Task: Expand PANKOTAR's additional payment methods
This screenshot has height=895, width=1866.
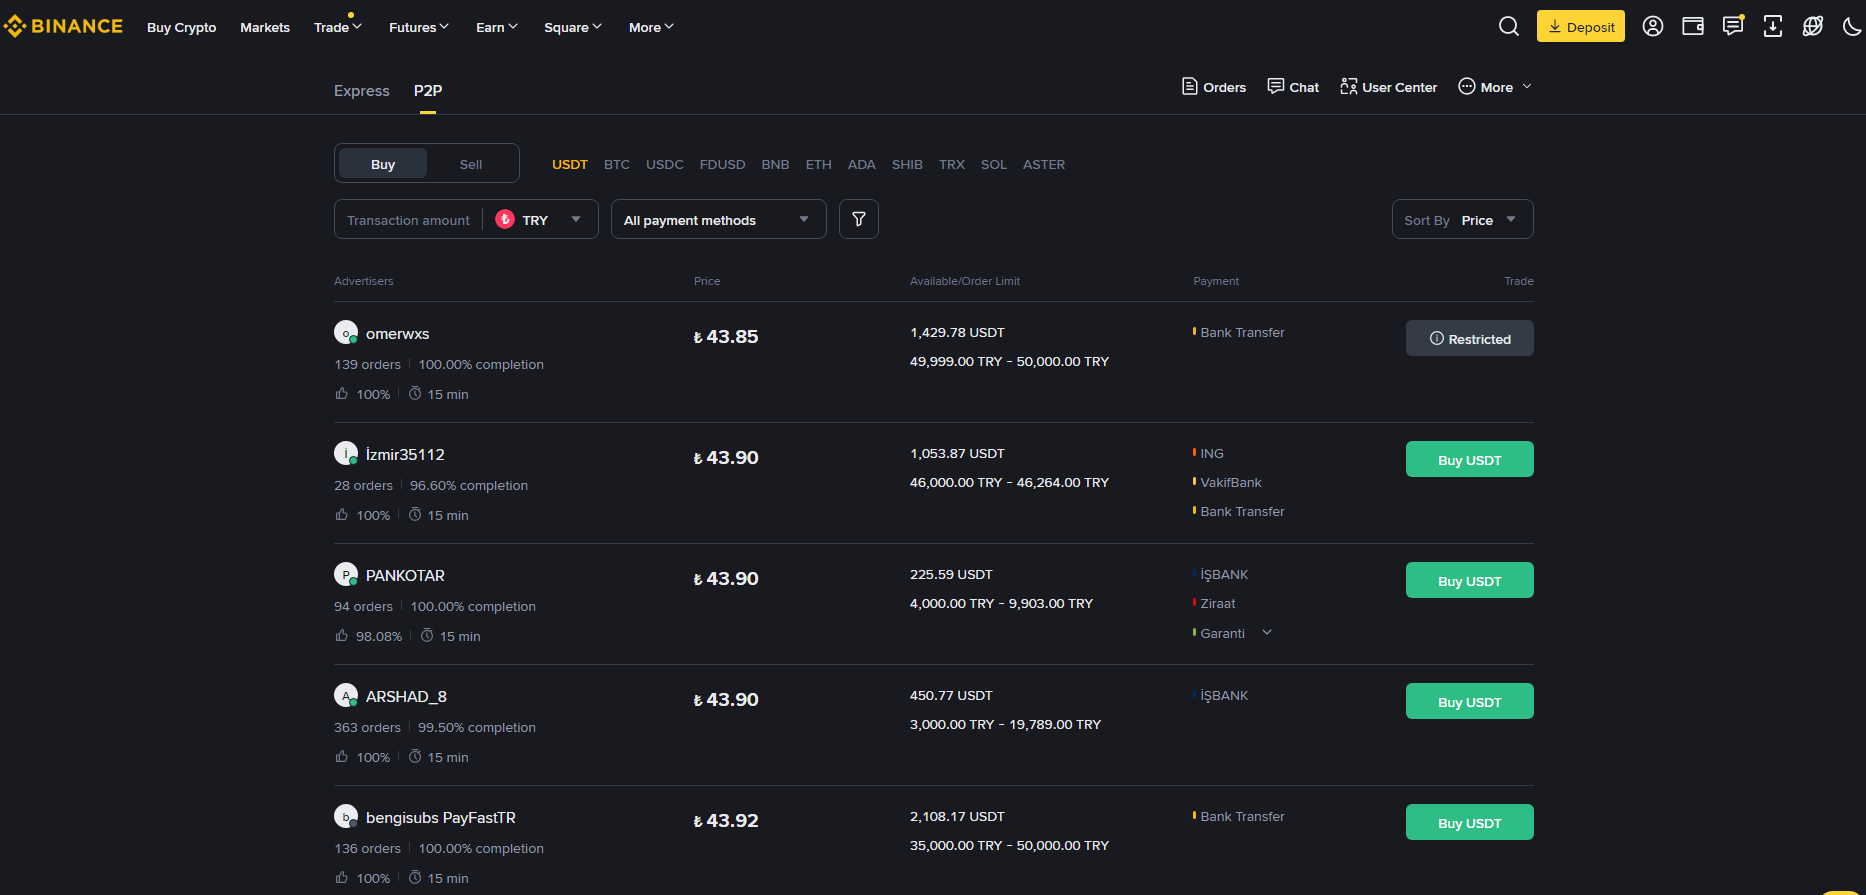Action: click(1267, 633)
